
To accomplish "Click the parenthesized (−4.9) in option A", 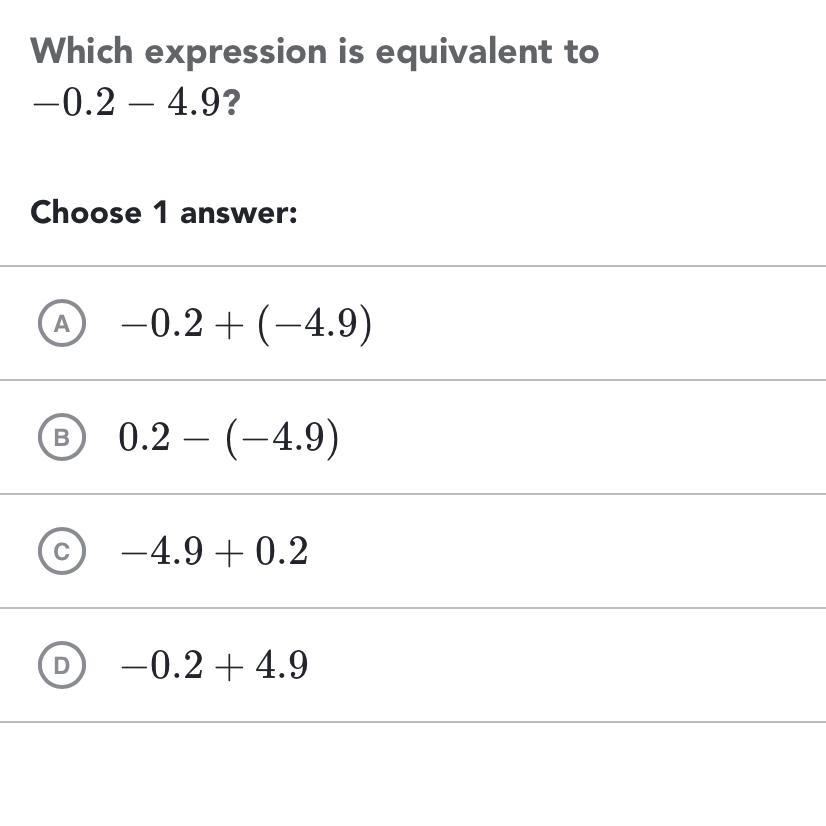I will (x=315, y=324).
